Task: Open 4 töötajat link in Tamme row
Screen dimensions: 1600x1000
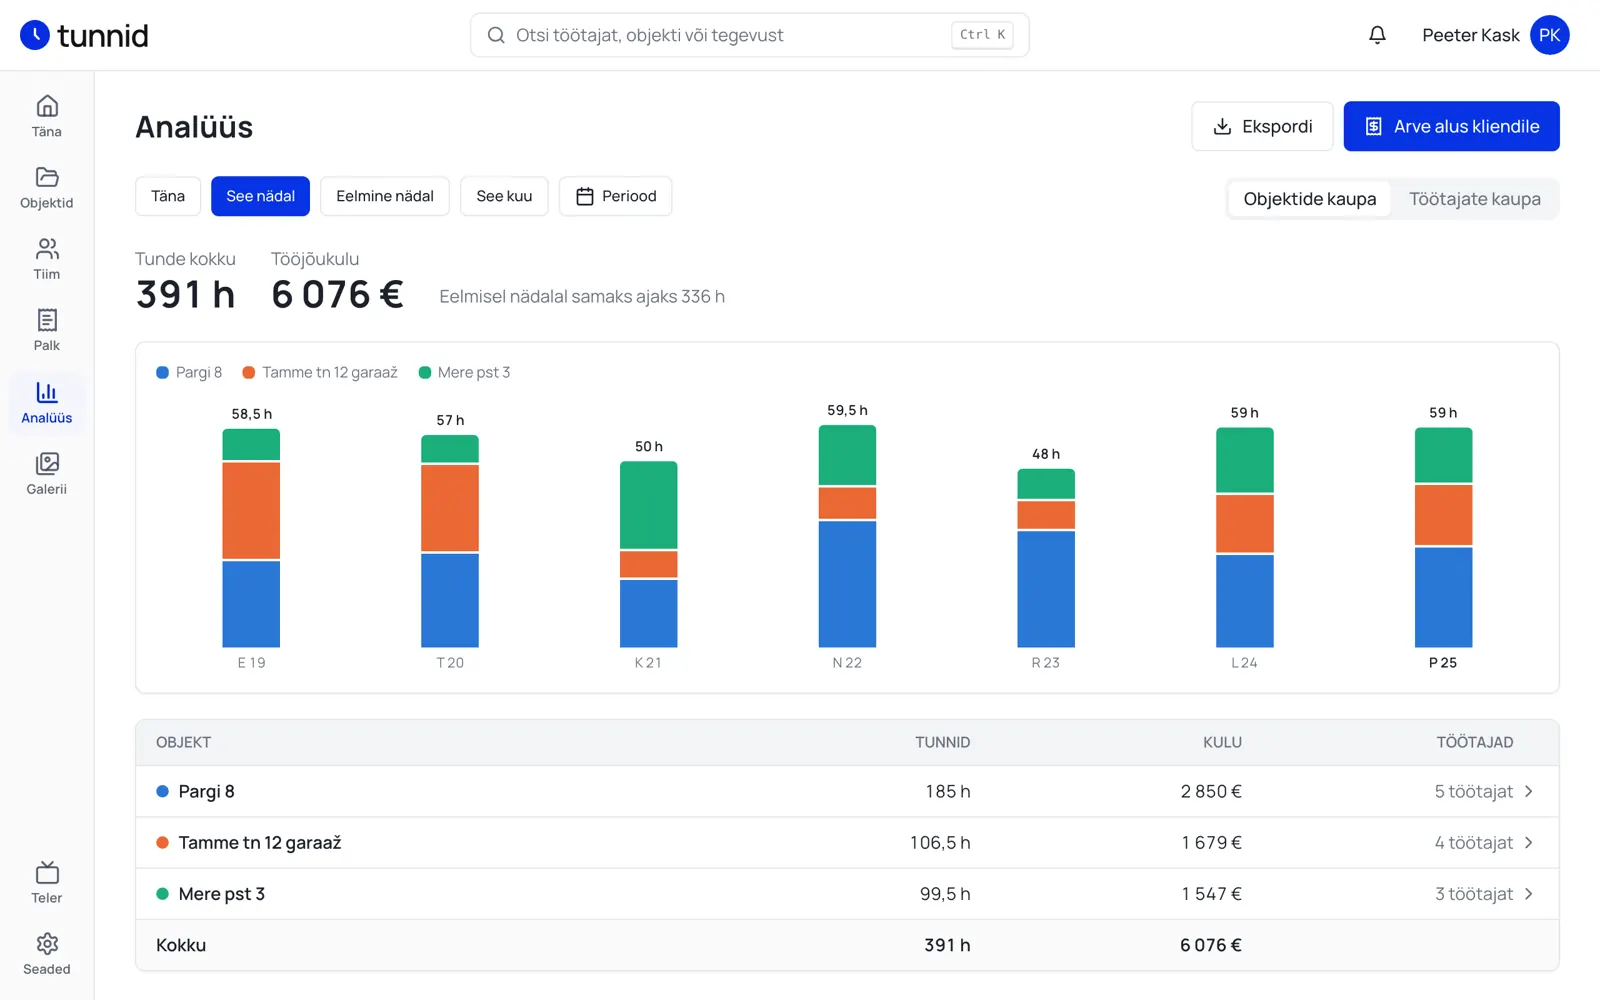Action: [x=1473, y=842]
